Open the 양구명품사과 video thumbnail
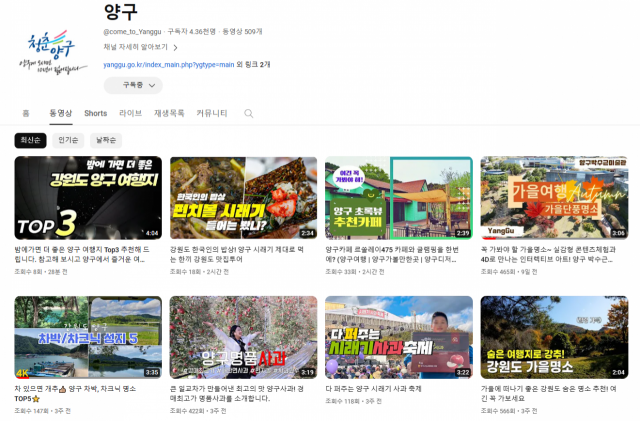The height and width of the screenshot is (421, 640). (x=243, y=336)
